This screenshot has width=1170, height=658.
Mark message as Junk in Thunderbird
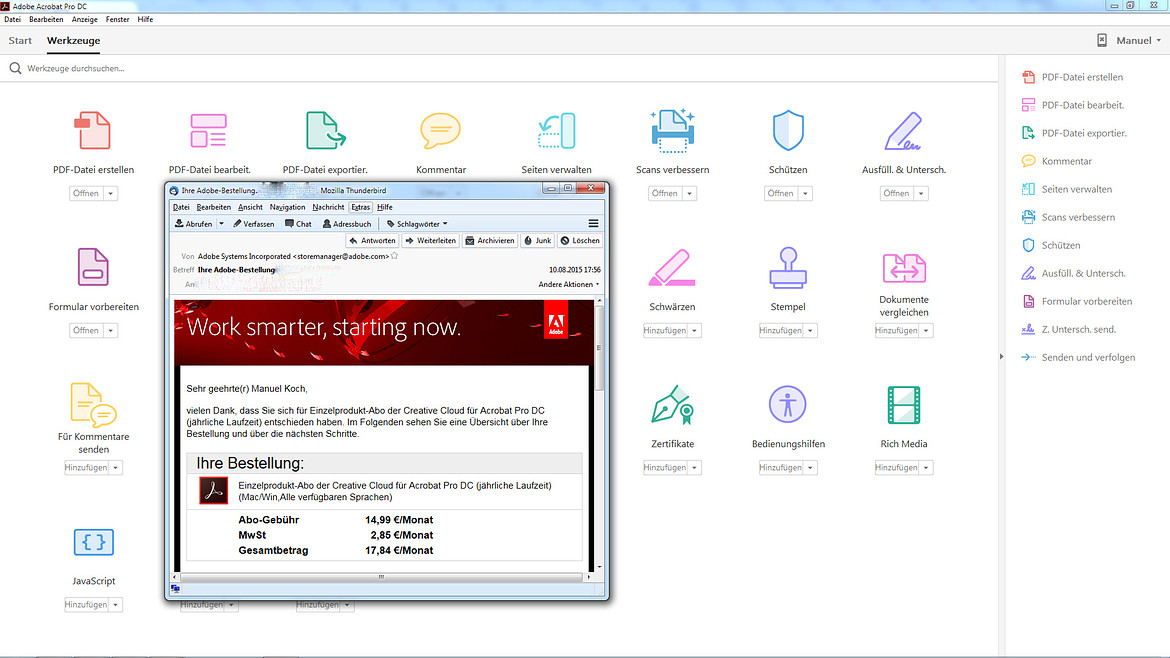point(537,240)
